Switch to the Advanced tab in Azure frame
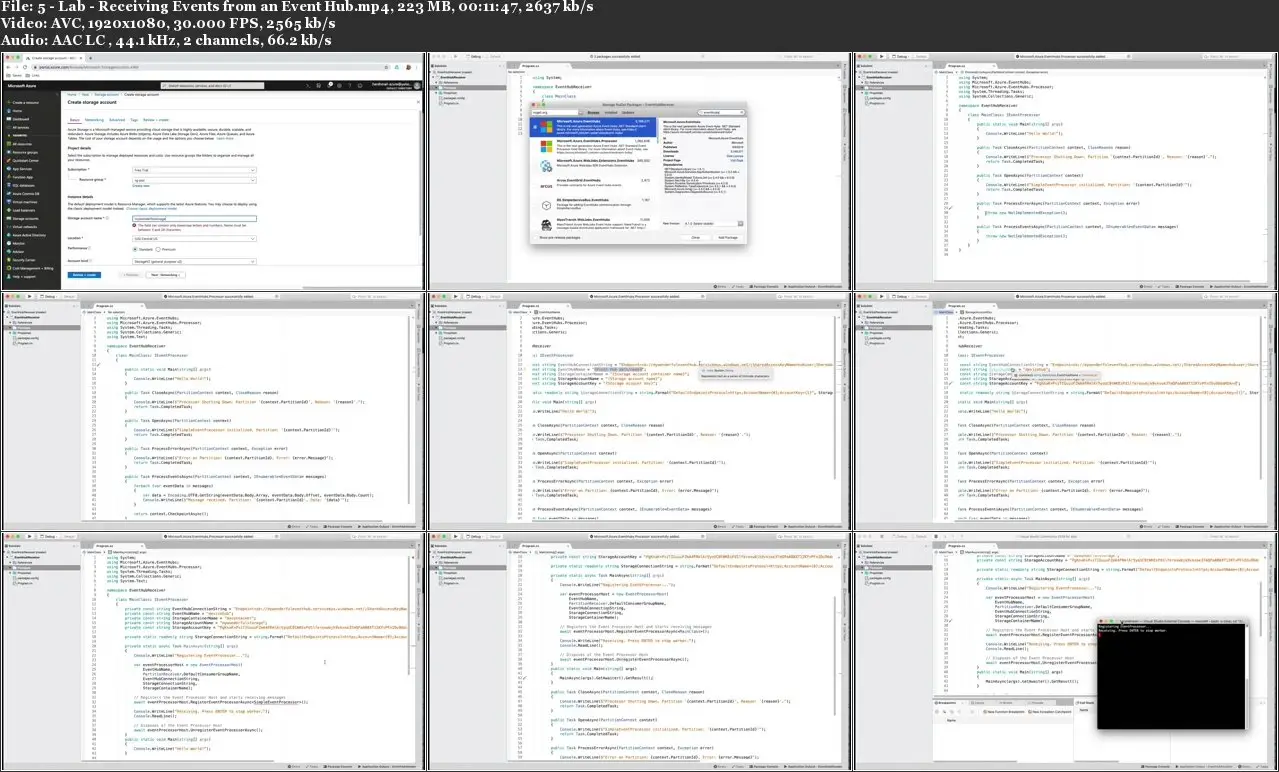The height and width of the screenshot is (772, 1279). point(117,120)
